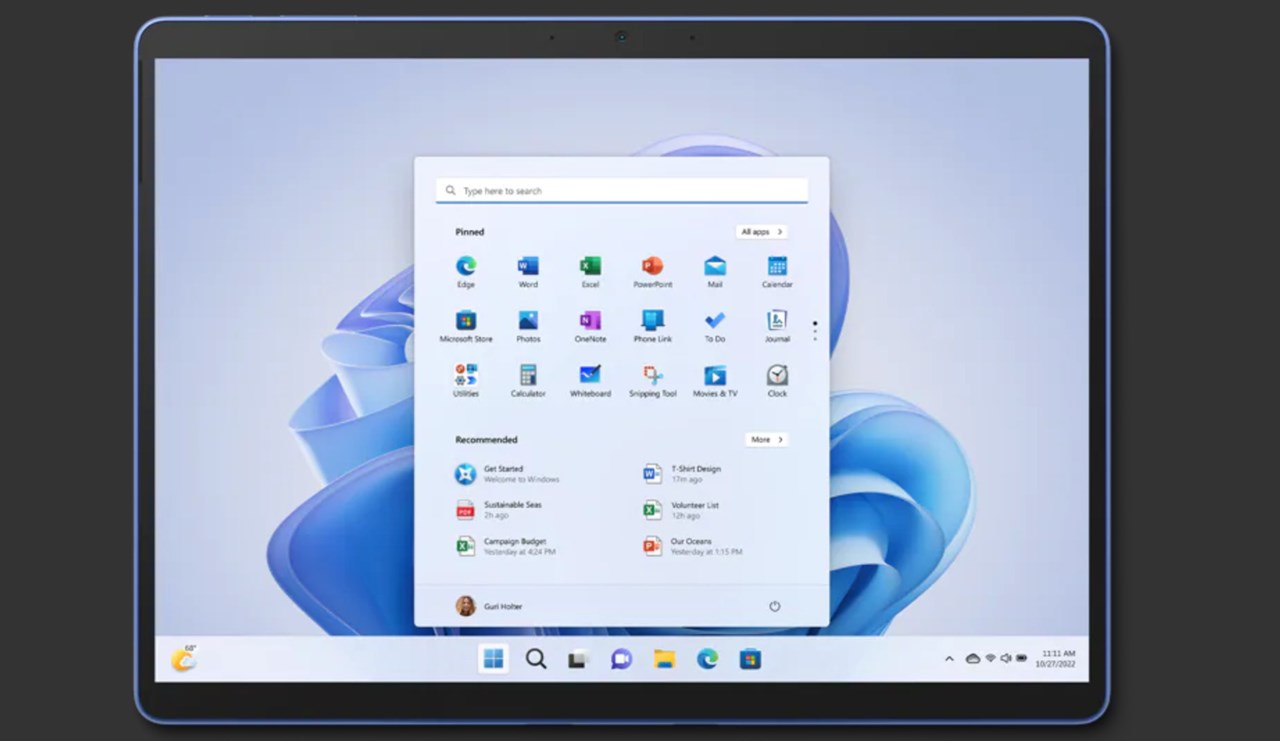Show hidden system tray icons chevron
This screenshot has height=741, width=1280.
pos(949,659)
